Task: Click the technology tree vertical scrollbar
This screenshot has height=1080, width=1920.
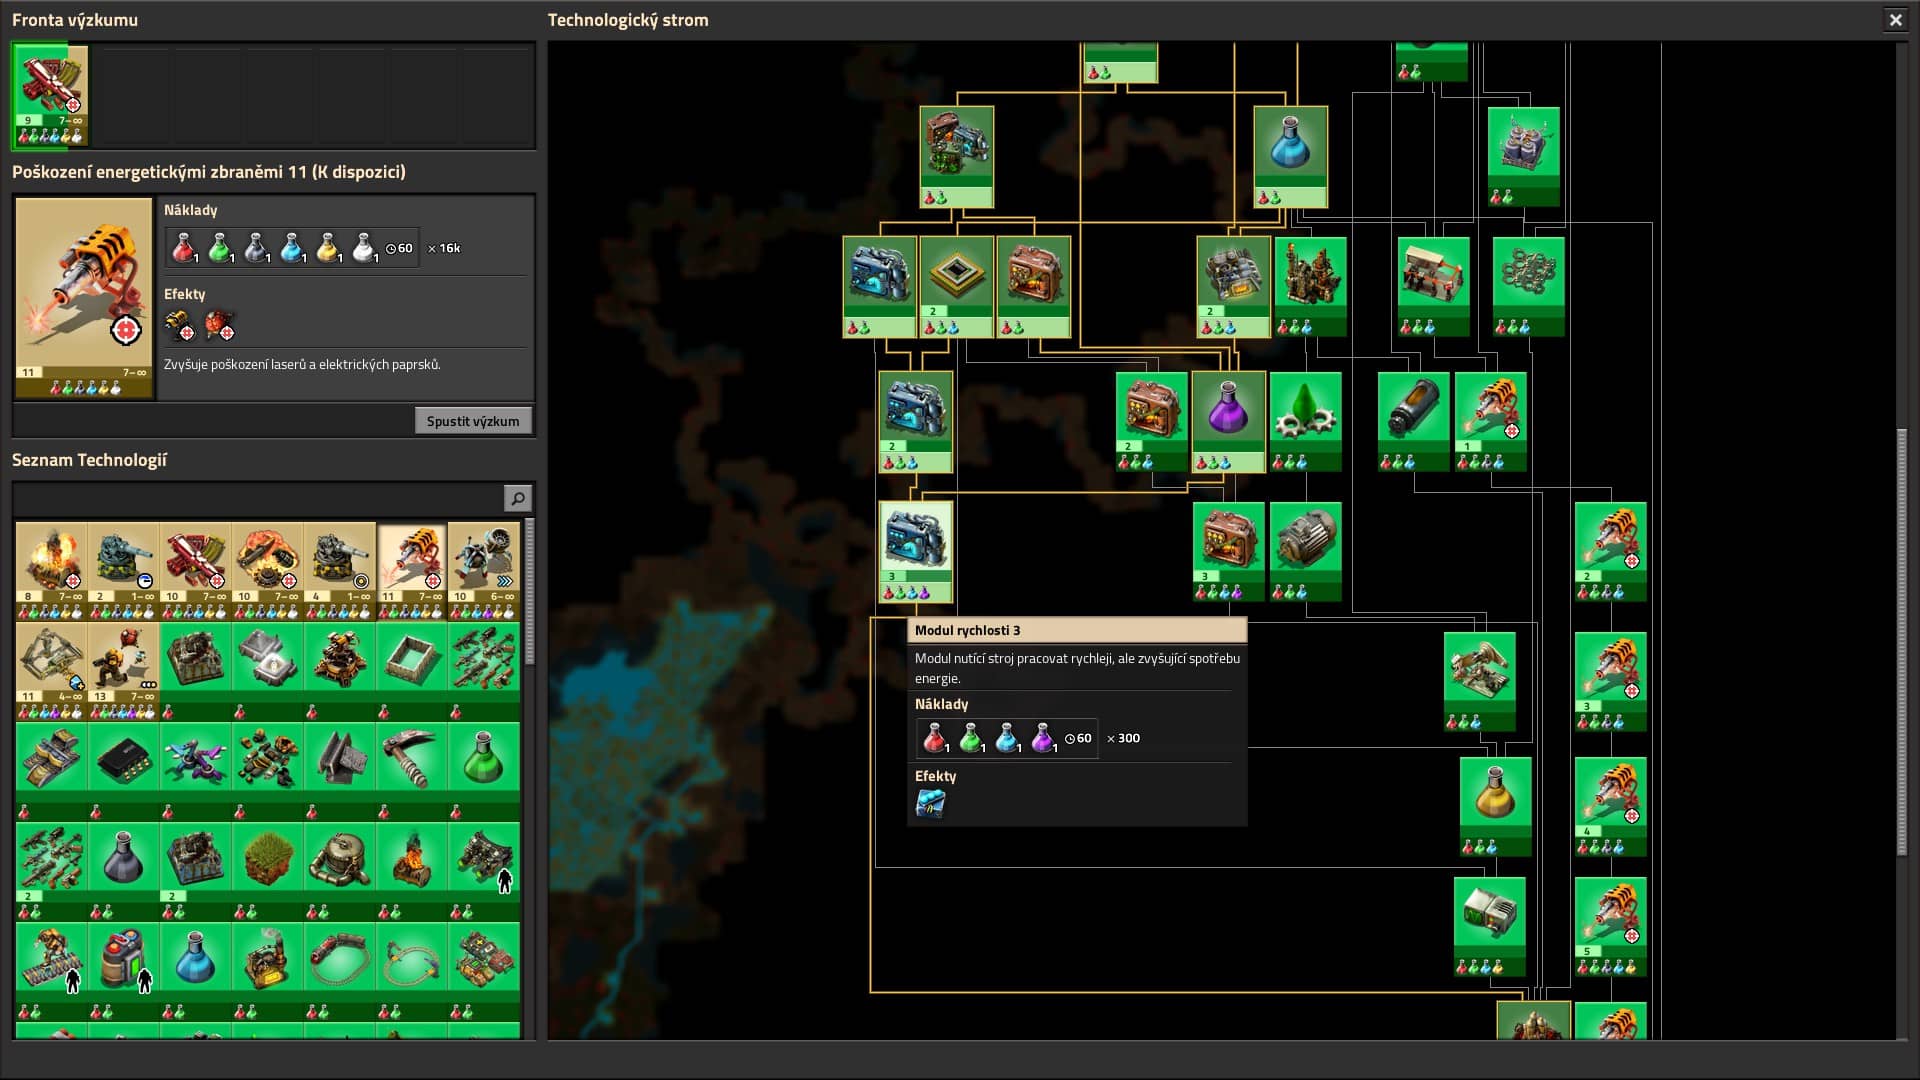Action: pyautogui.click(x=1902, y=642)
